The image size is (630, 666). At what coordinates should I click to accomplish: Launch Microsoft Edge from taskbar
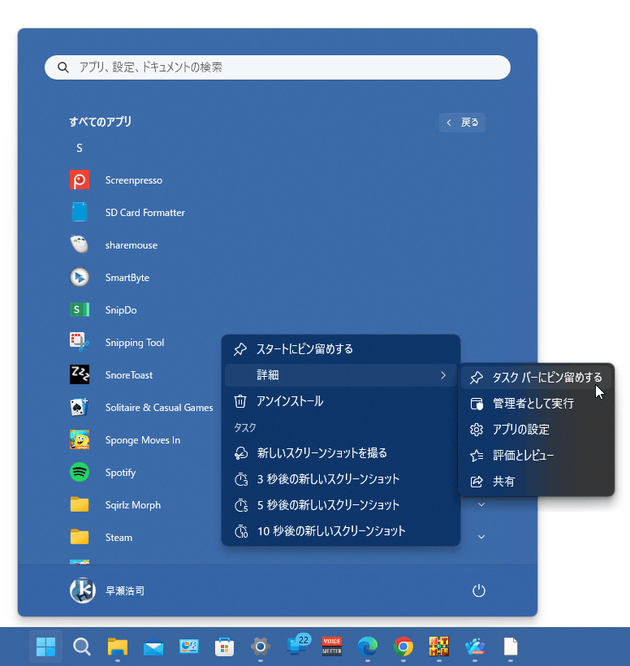tap(367, 647)
